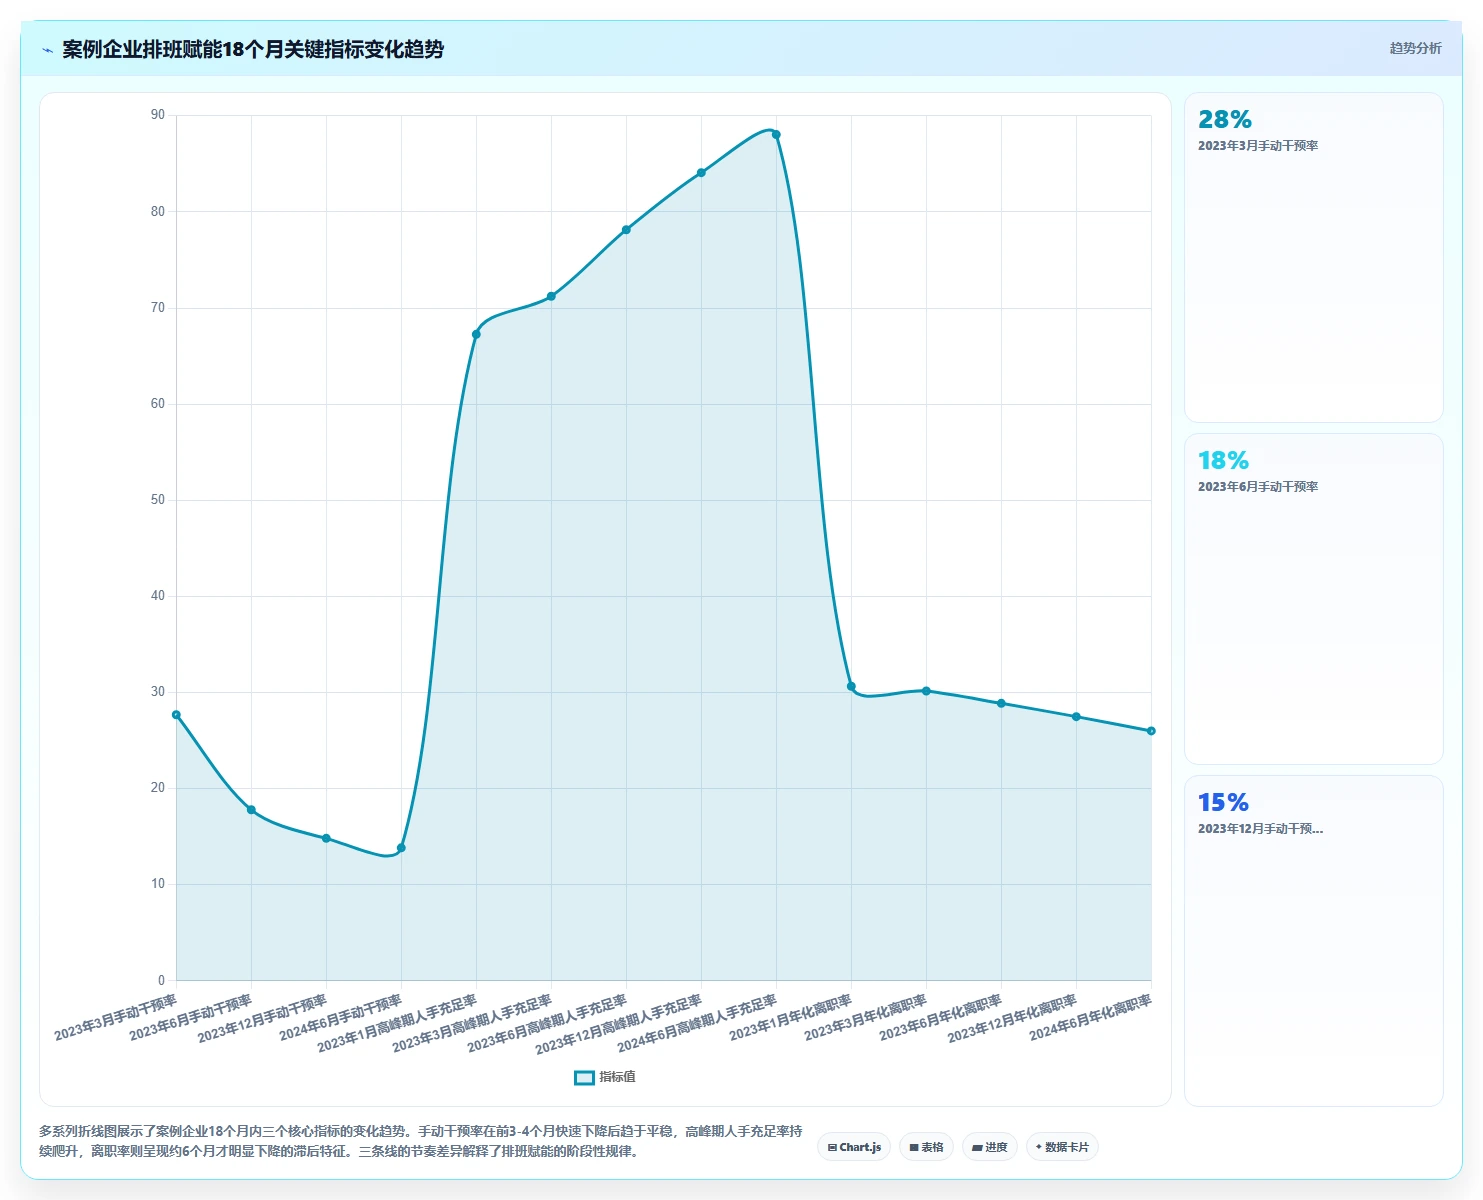Click x-axis label 2023年12月年化离职率
The image size is (1483, 1200).
pos(1012,1018)
